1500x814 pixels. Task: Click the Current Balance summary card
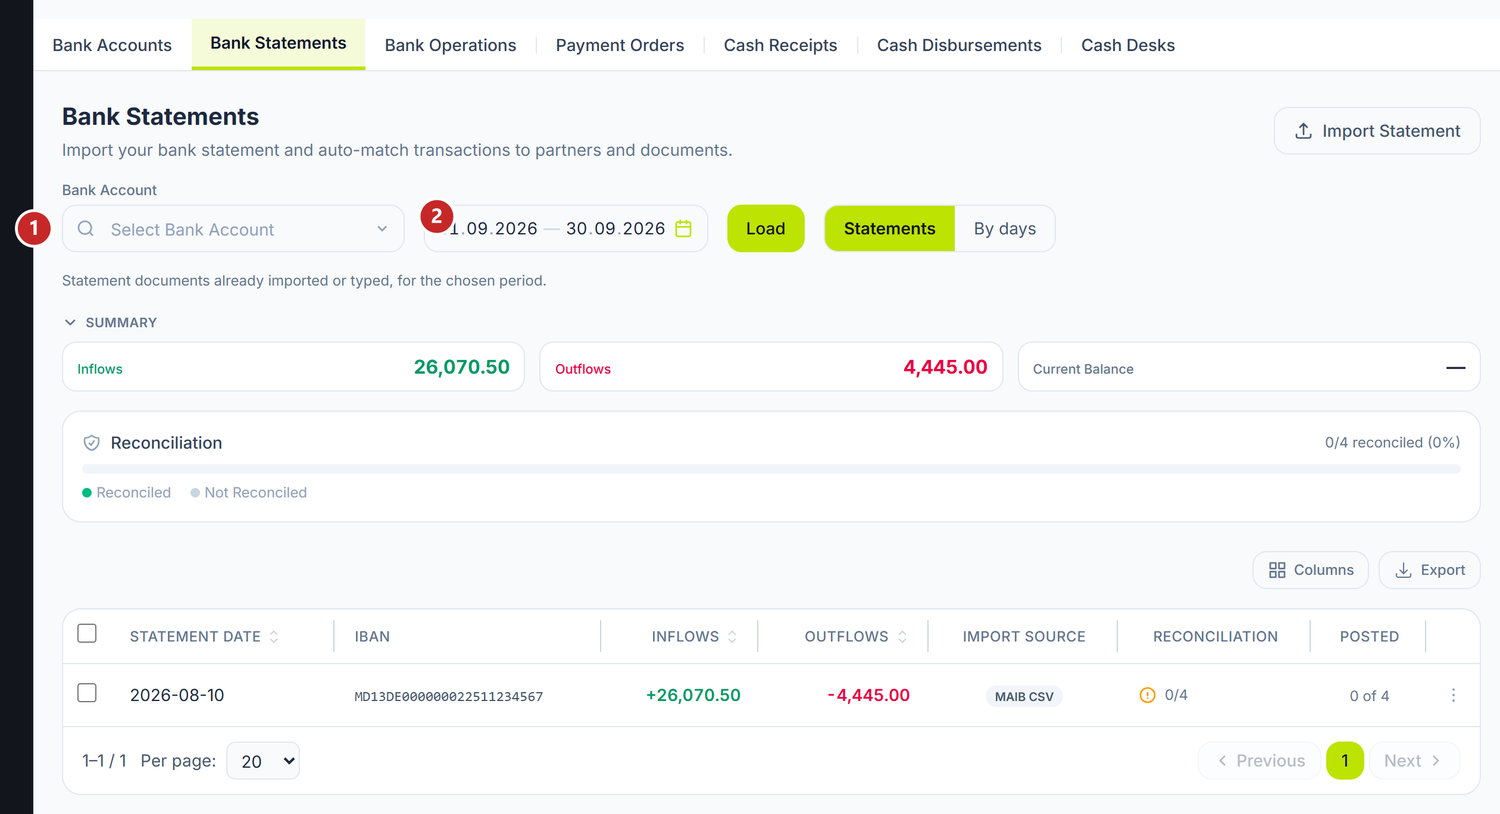1249,367
